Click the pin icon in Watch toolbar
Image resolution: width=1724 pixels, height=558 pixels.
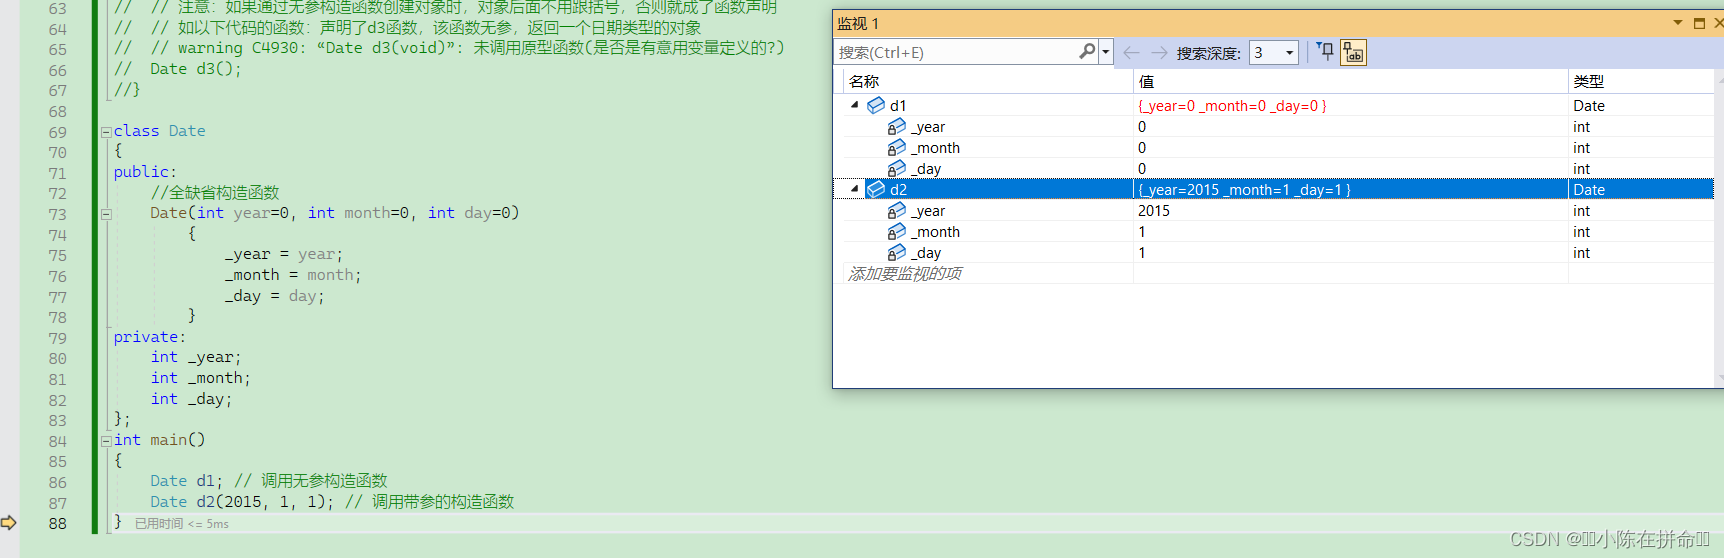1324,52
